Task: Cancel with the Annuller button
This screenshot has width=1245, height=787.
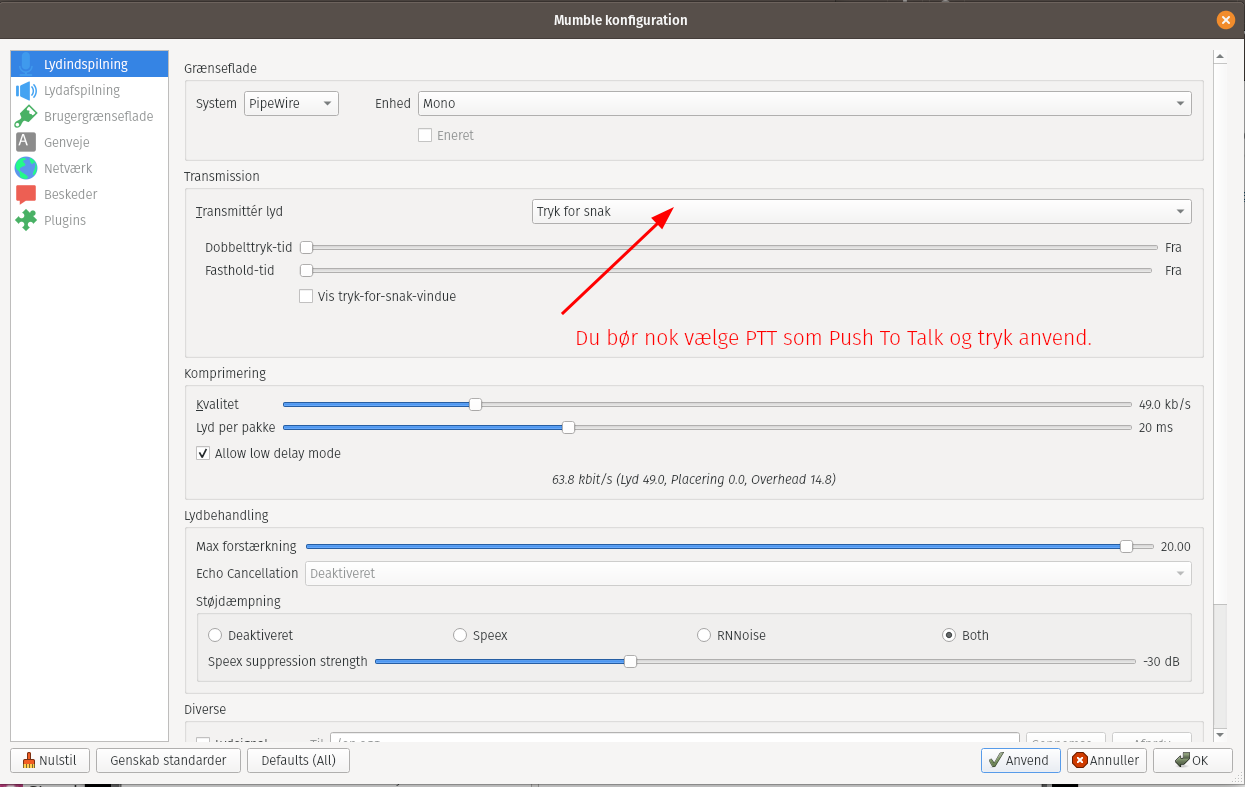Action: [x=1107, y=760]
